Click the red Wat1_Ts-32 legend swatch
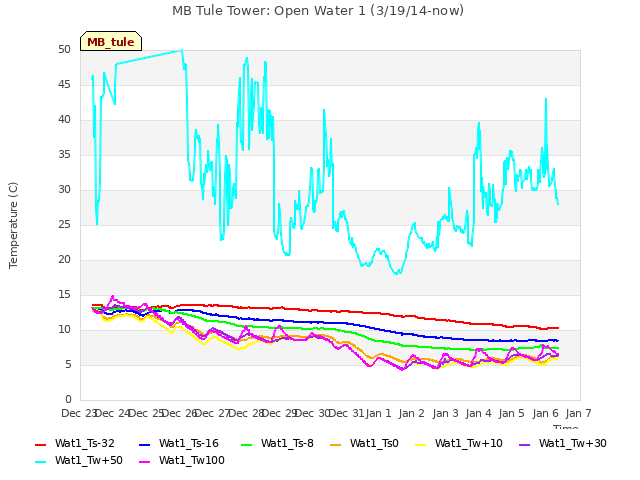Image resolution: width=640 pixels, height=480 pixels. (41, 444)
